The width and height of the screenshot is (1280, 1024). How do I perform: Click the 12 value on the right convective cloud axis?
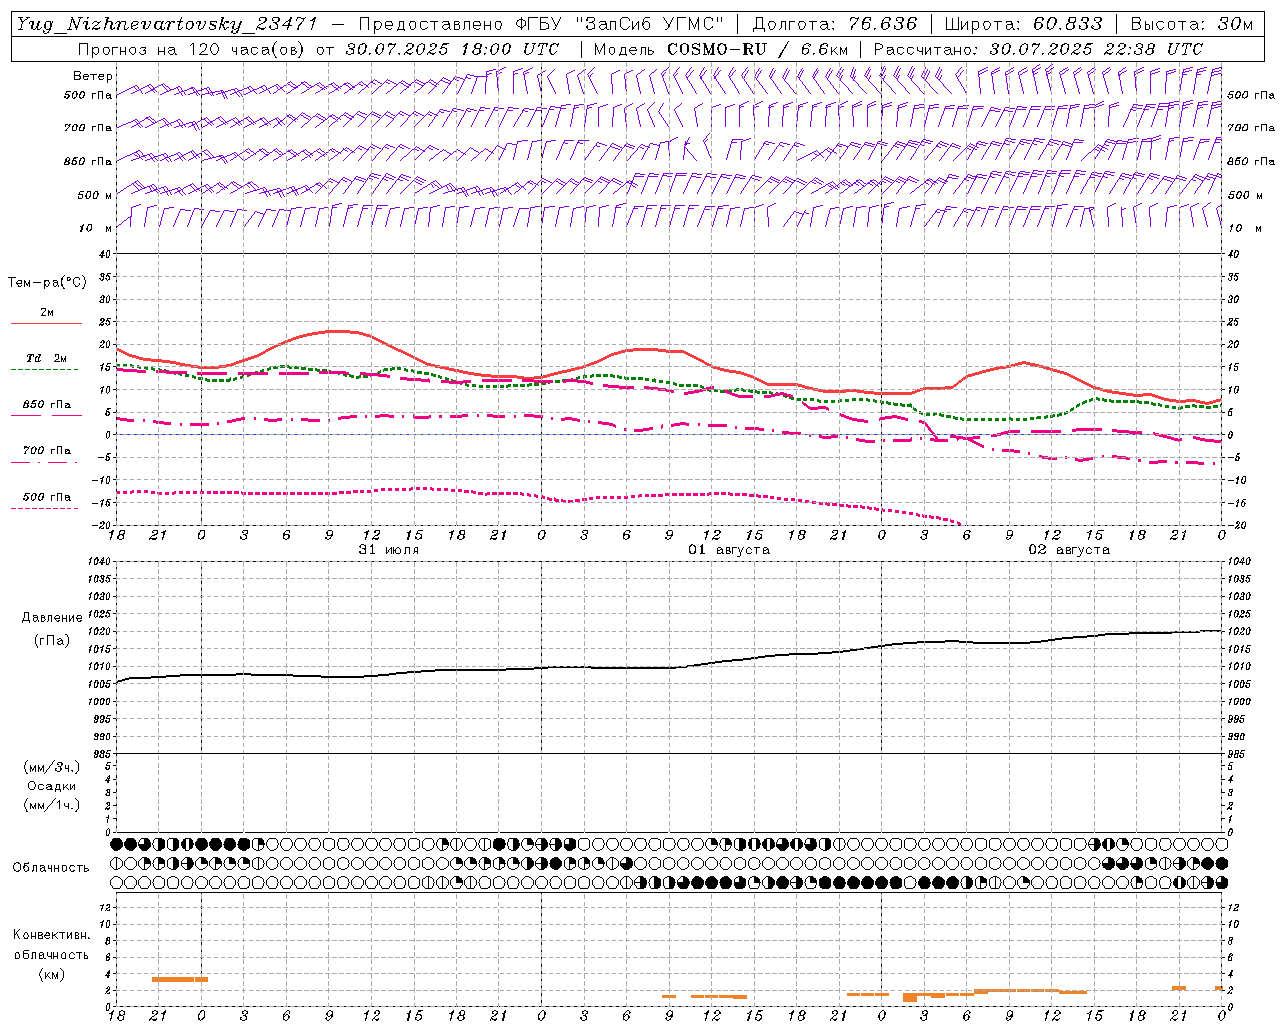(1234, 907)
